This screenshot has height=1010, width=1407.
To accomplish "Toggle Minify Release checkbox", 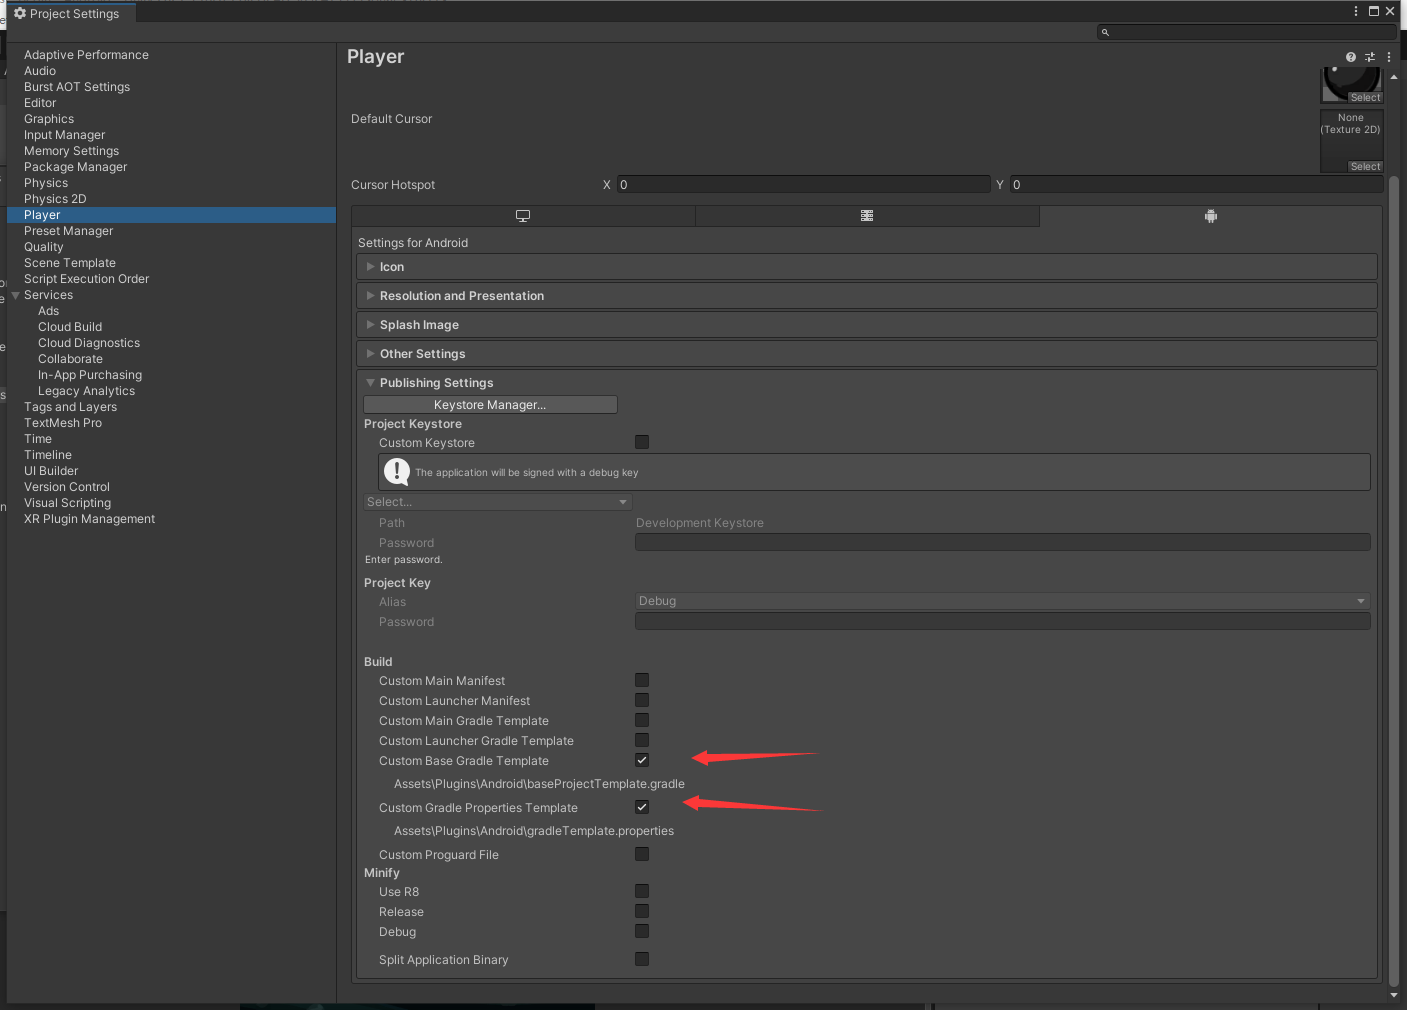I will click(642, 911).
